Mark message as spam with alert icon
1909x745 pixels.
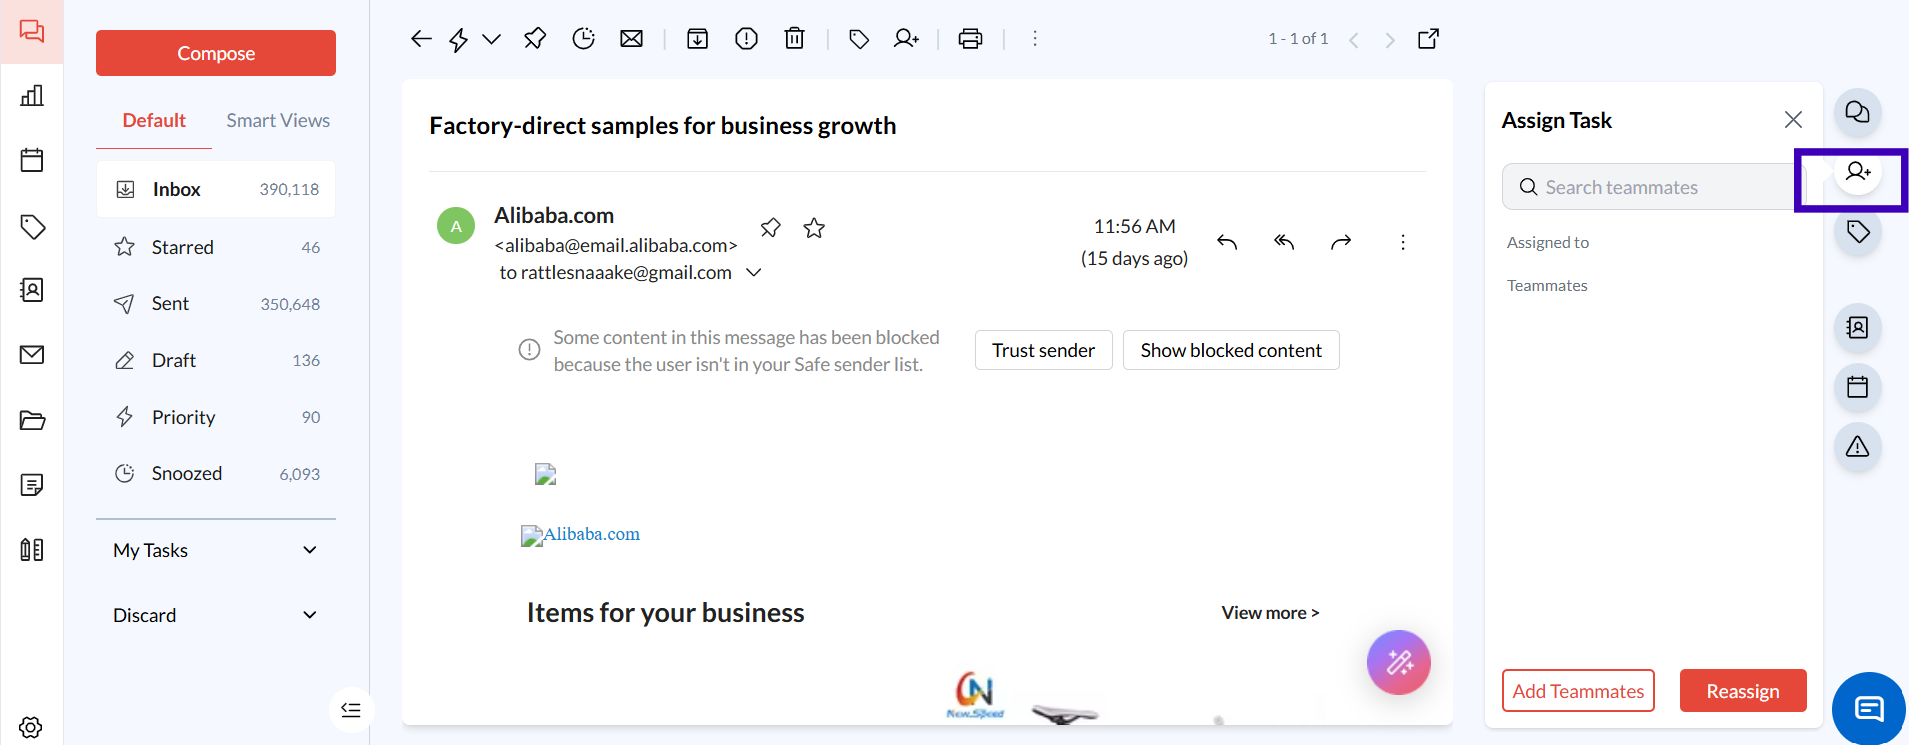point(746,39)
